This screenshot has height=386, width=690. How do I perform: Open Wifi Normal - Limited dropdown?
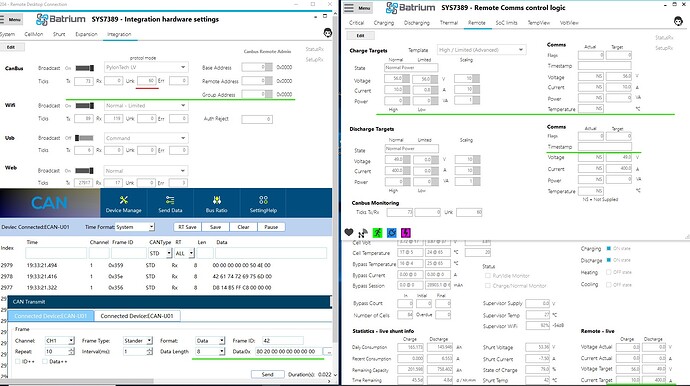(146, 106)
